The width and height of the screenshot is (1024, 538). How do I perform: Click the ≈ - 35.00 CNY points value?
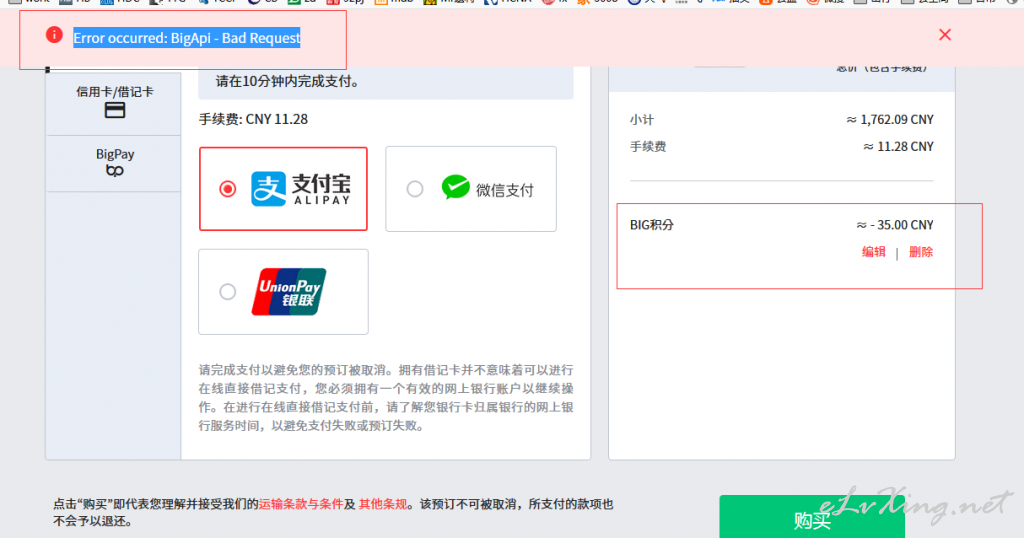point(895,225)
